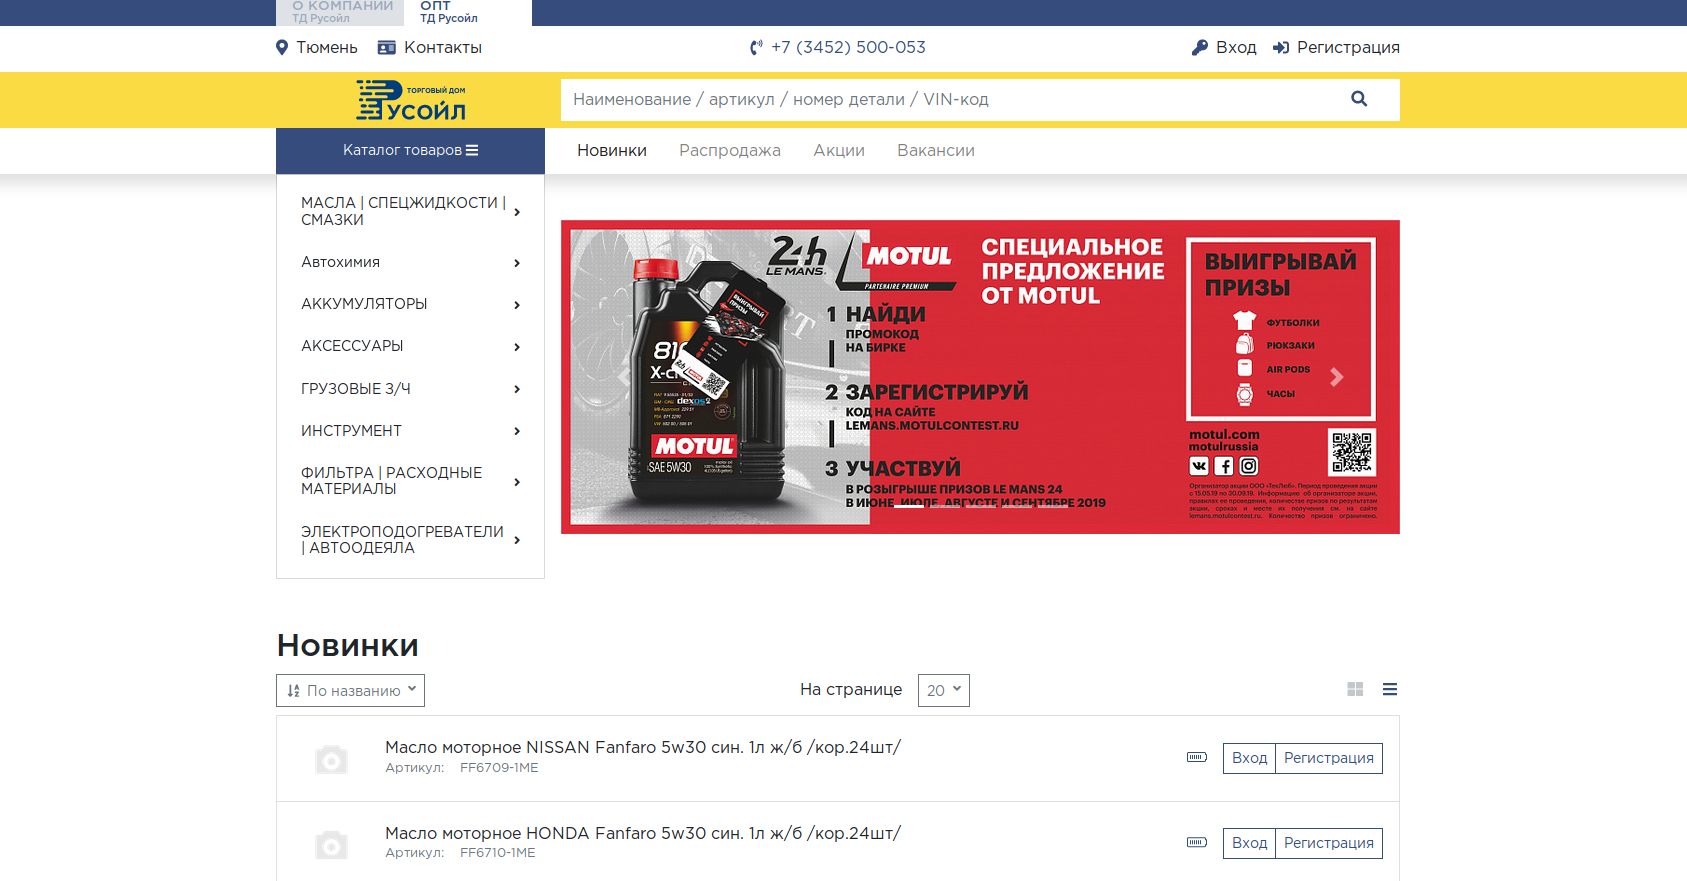Click barcode icon for NISSAN Fanfaro oil
The image size is (1687, 881).
[x=1197, y=757]
